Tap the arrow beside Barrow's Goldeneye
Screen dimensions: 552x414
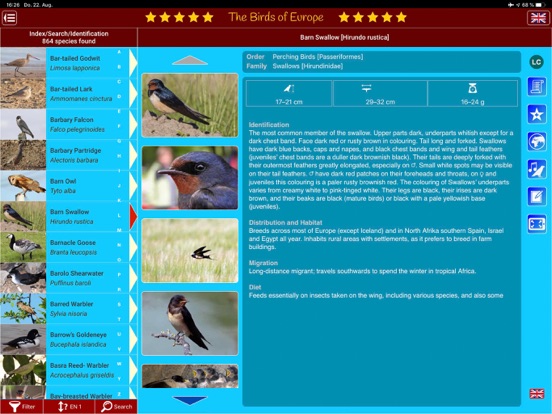coord(133,339)
